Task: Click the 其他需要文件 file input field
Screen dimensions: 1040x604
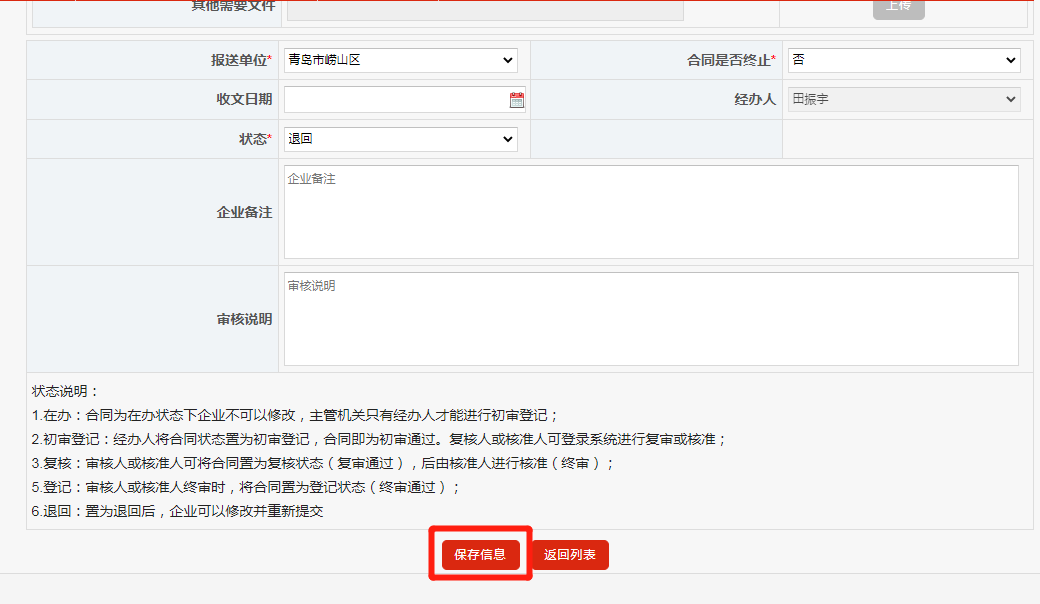Action: (485, 8)
